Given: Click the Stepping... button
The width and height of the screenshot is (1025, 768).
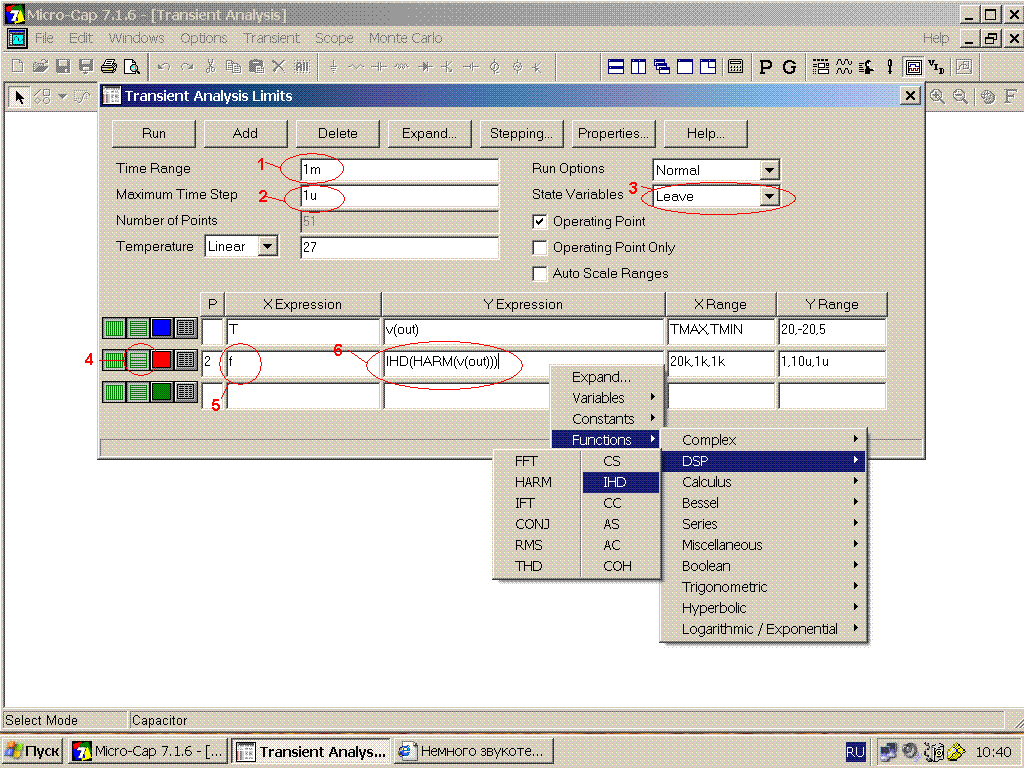Looking at the screenshot, I should [521, 133].
